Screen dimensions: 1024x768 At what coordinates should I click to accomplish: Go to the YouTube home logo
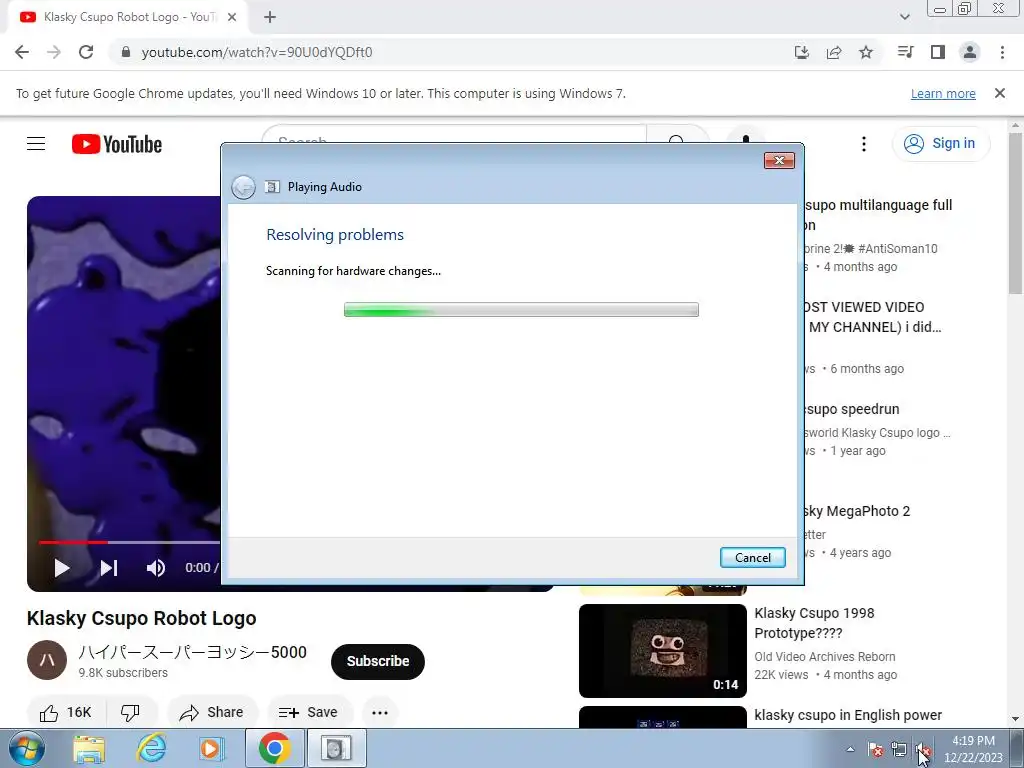tap(117, 144)
